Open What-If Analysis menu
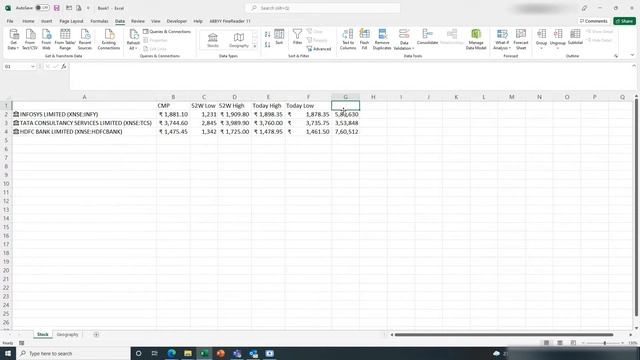The height and width of the screenshot is (360, 640). pyautogui.click(x=502, y=40)
